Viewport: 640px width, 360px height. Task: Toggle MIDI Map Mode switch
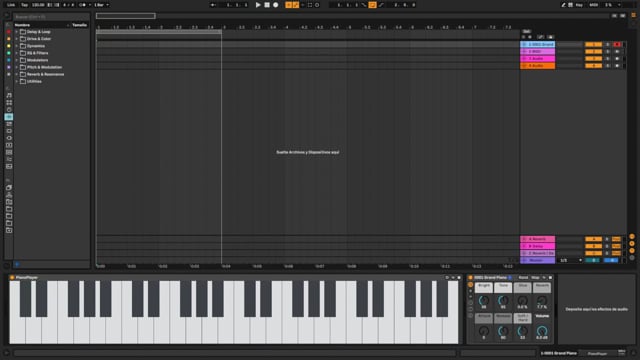pos(594,5)
